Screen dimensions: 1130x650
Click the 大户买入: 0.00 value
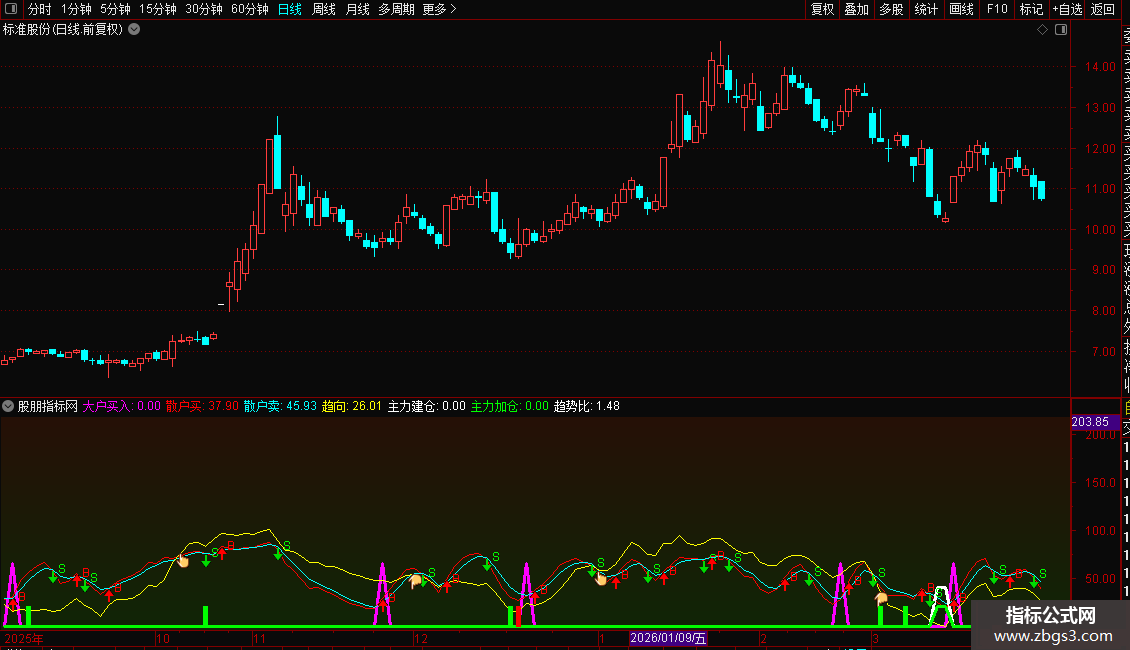coord(121,406)
